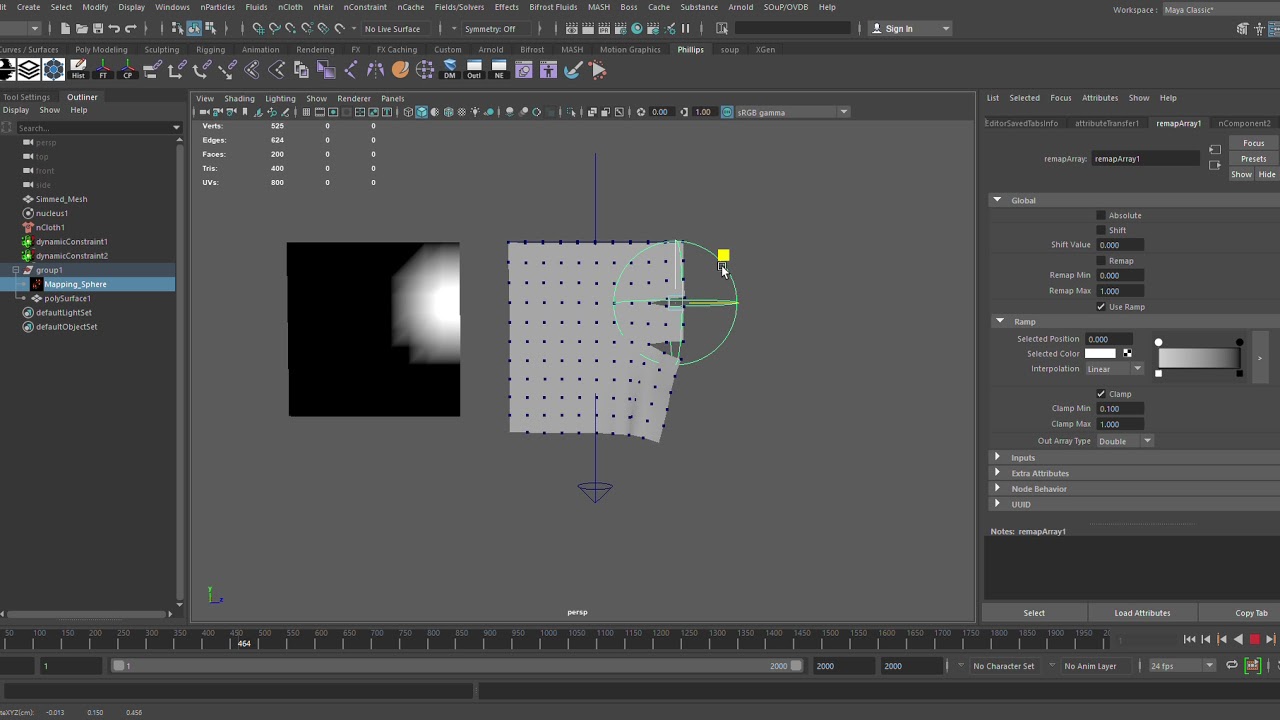Click the hexagon mesh shelf icon

click(54, 70)
